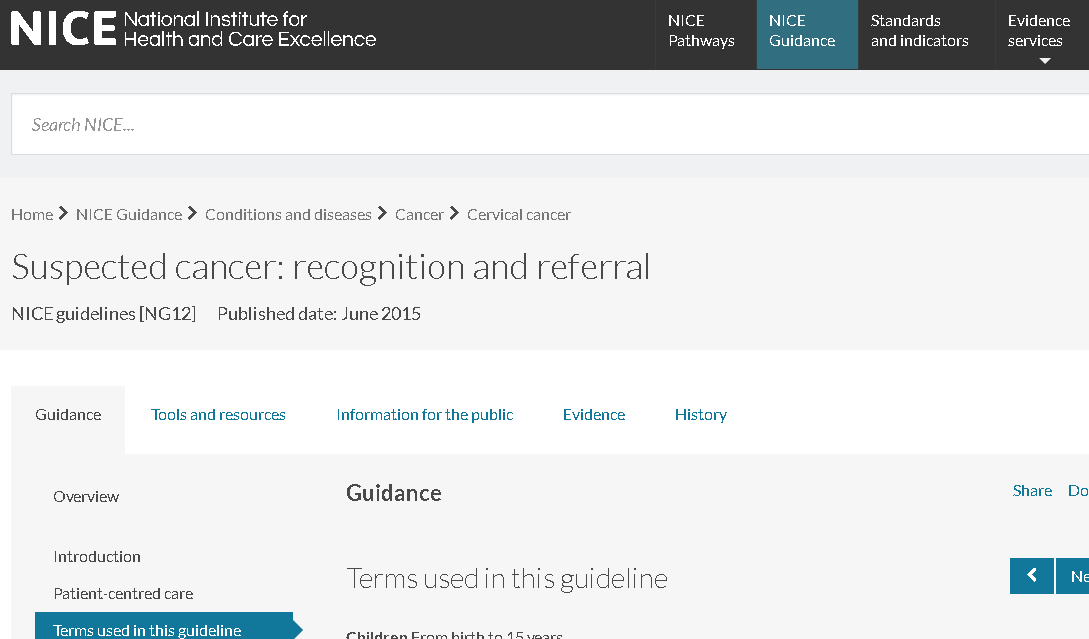Click the page title Suspected cancer: recognition and referral

(x=331, y=267)
